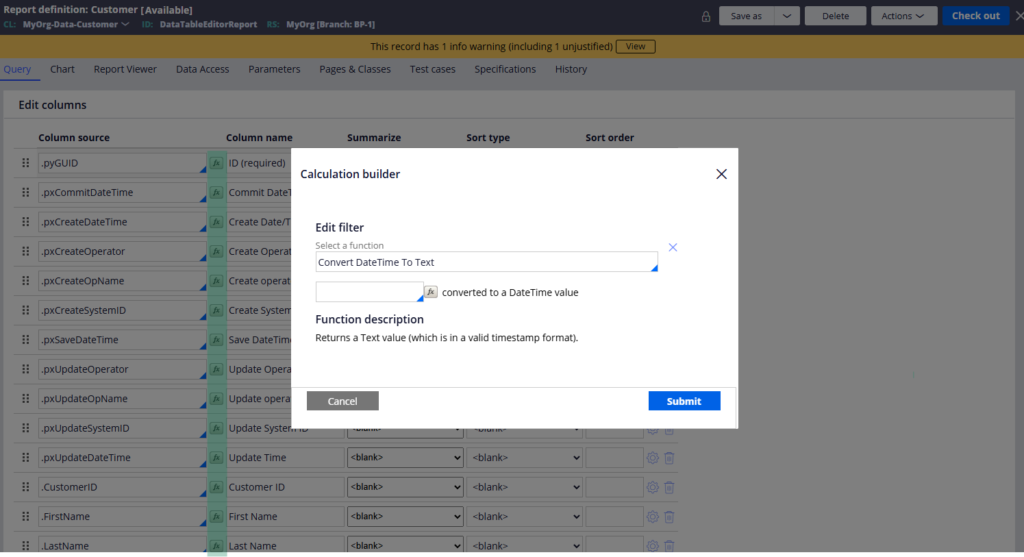Image resolution: width=1024 pixels, height=557 pixels.
Task: Click Sort order field for Update Time
Action: coord(615,458)
